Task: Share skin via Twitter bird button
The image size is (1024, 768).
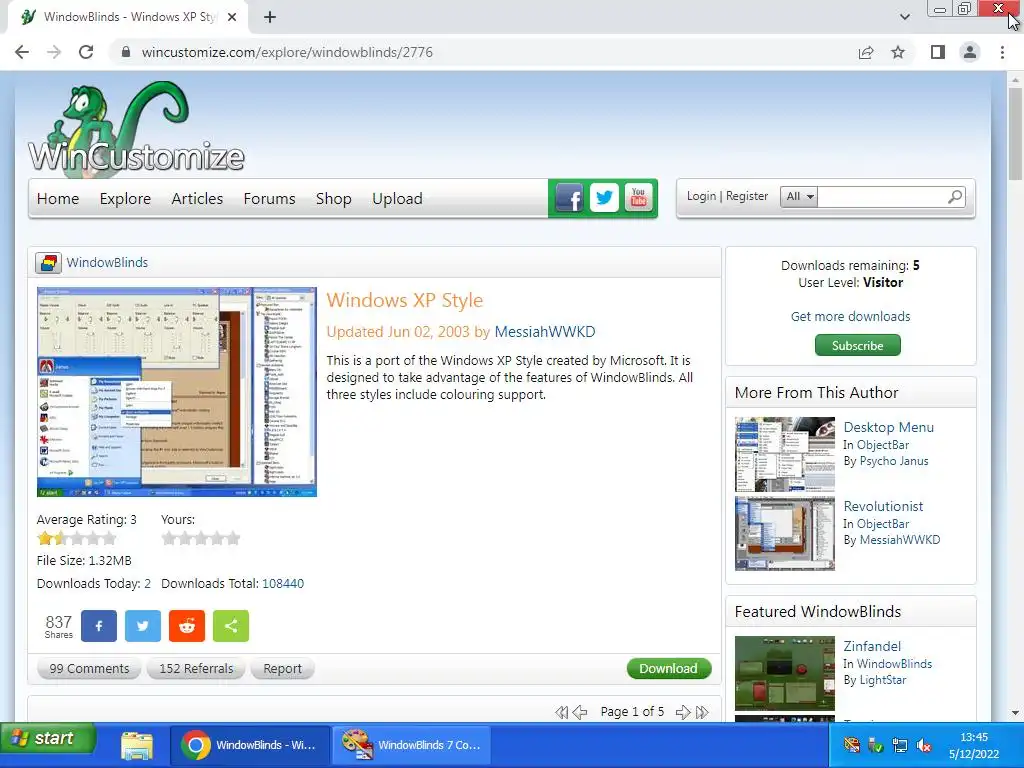Action: 142,626
